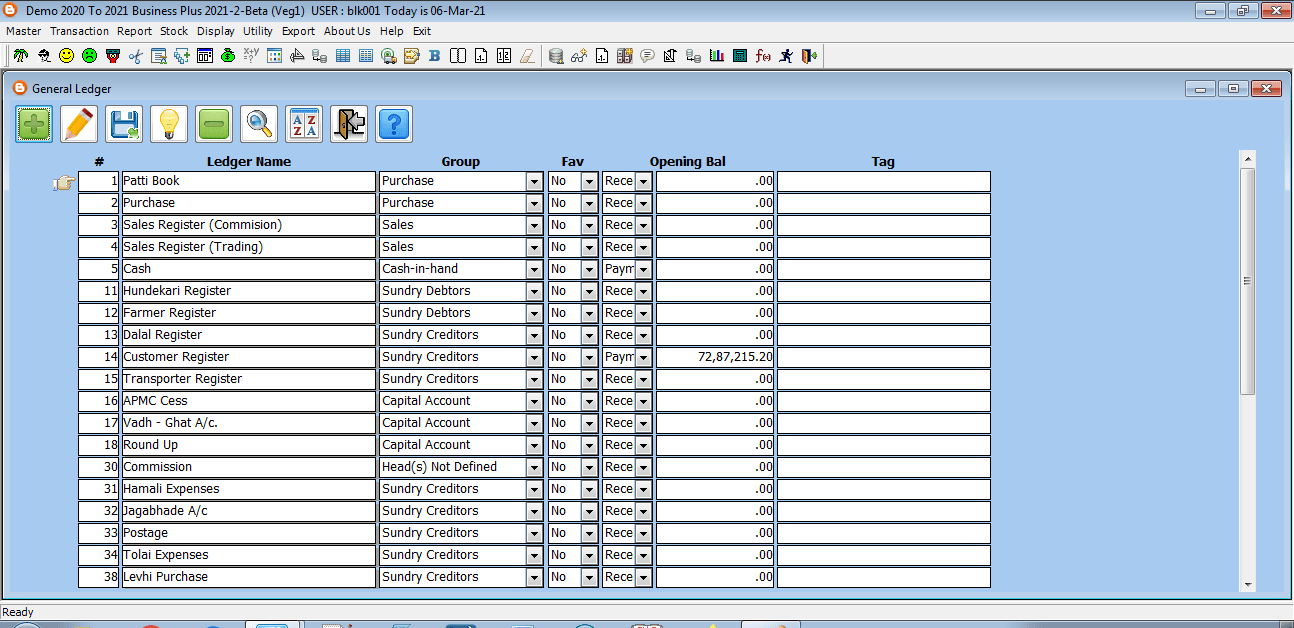Sort ledgers with the A-Z icon
The height and width of the screenshot is (628, 1294).
304,124
